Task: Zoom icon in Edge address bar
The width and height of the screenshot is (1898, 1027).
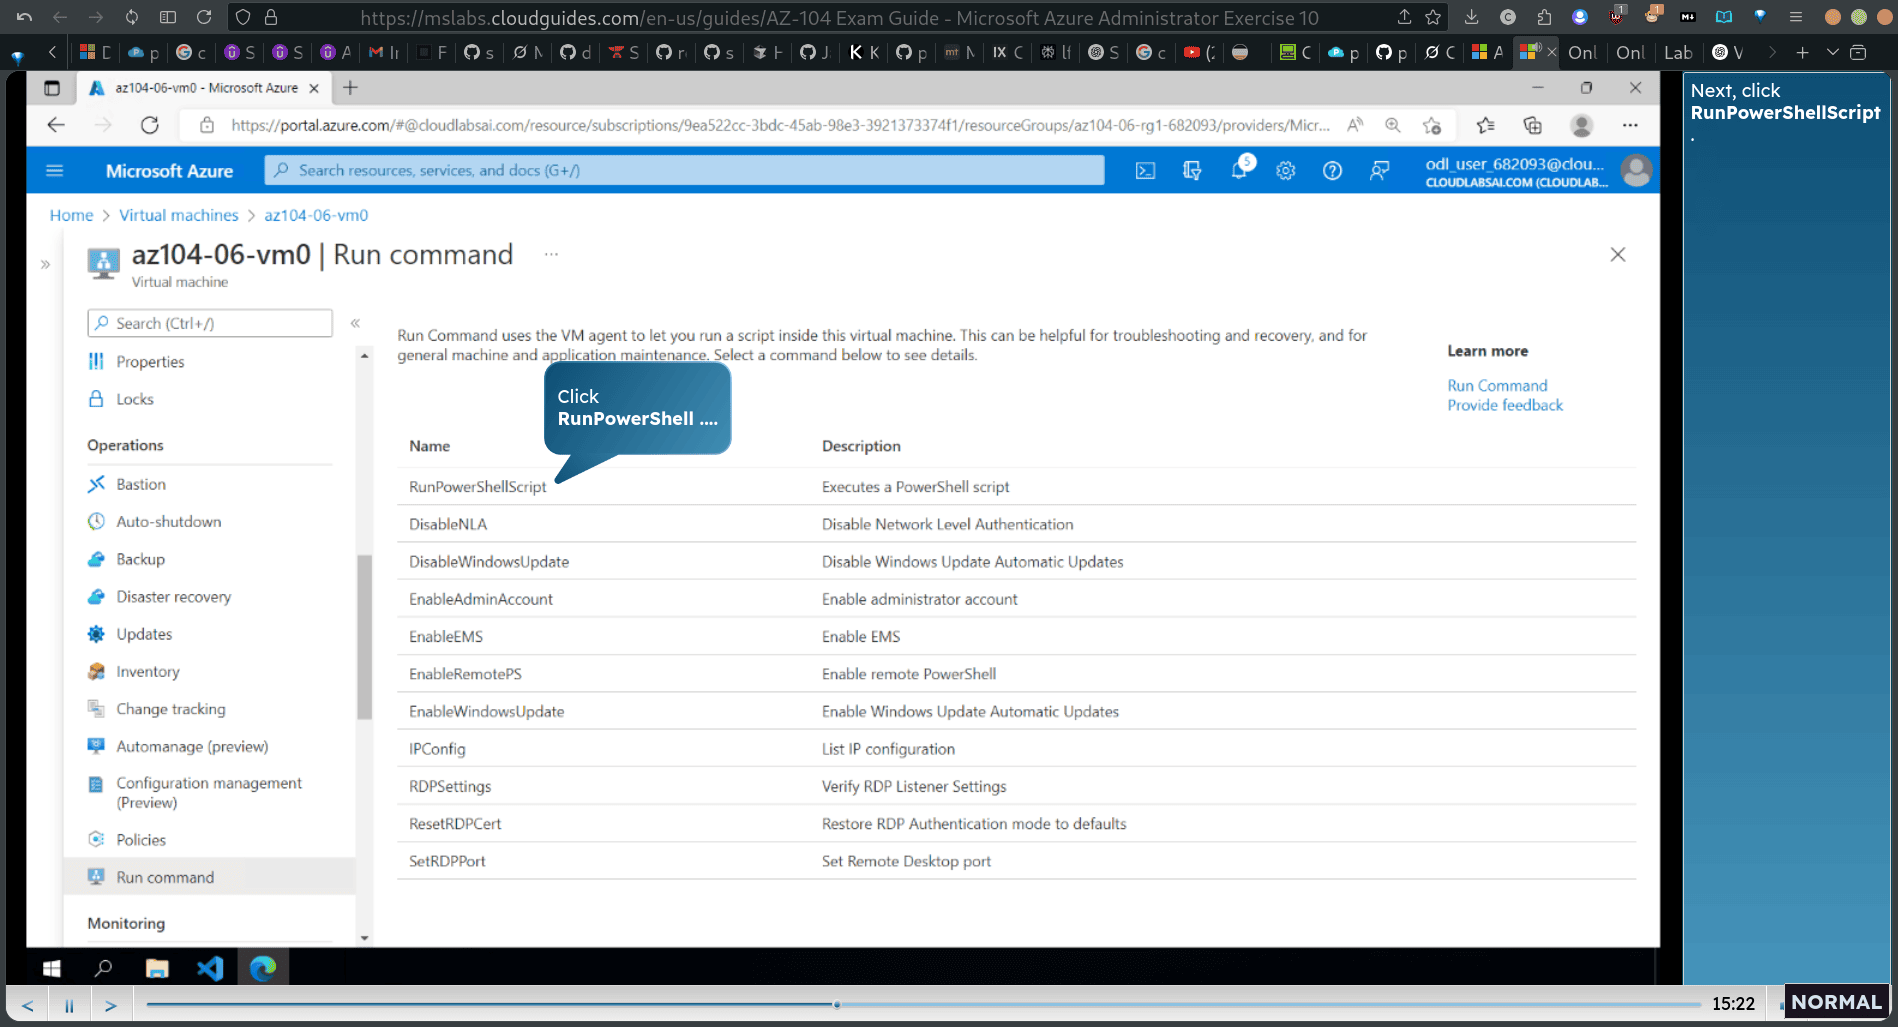Action: (x=1392, y=125)
